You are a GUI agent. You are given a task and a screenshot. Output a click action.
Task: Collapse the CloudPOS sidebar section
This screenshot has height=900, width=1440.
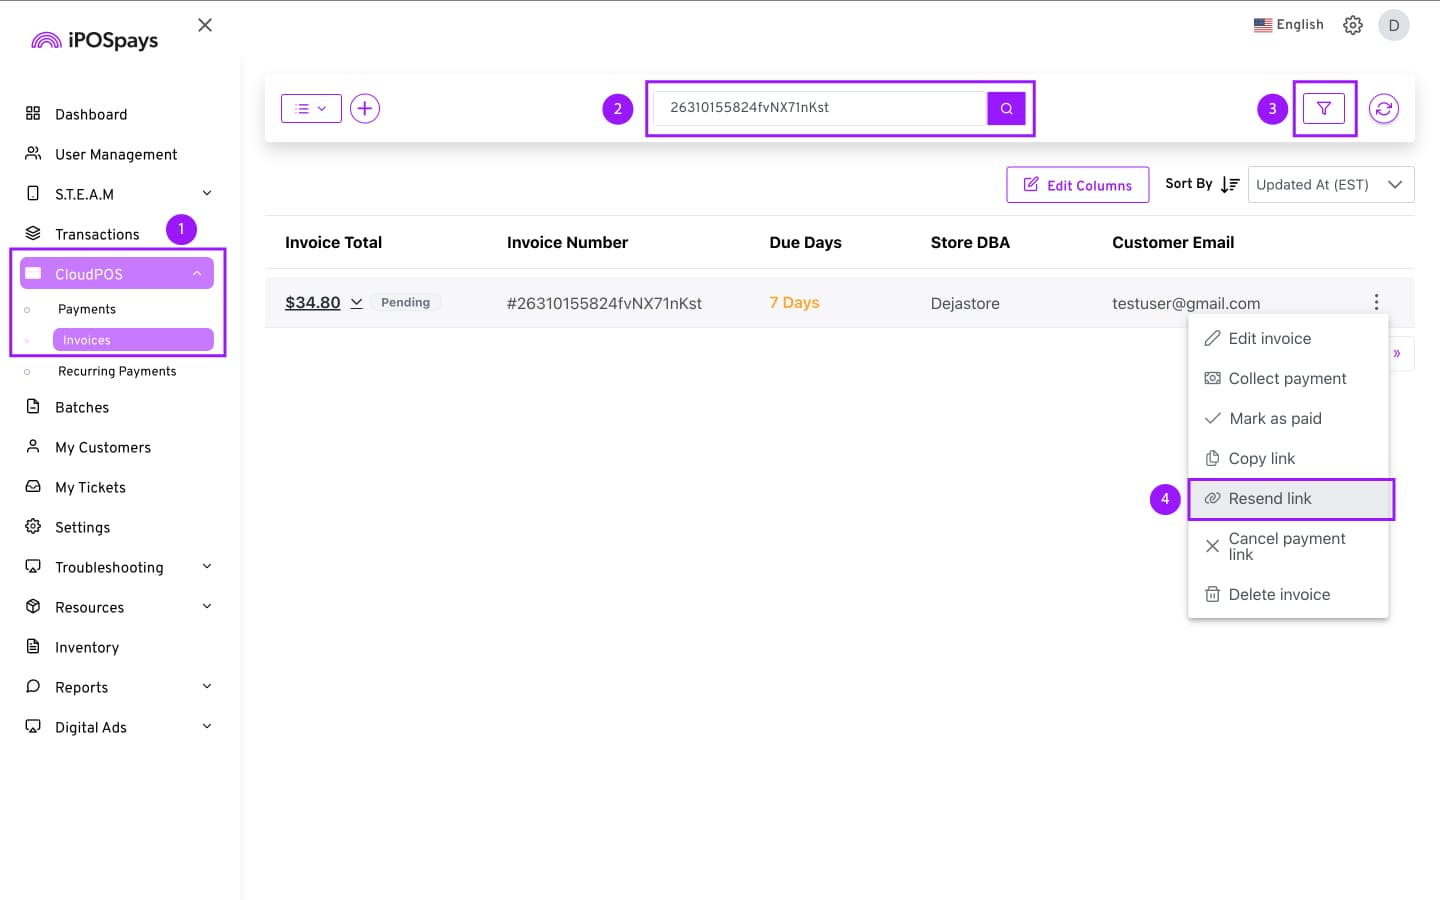(197, 274)
